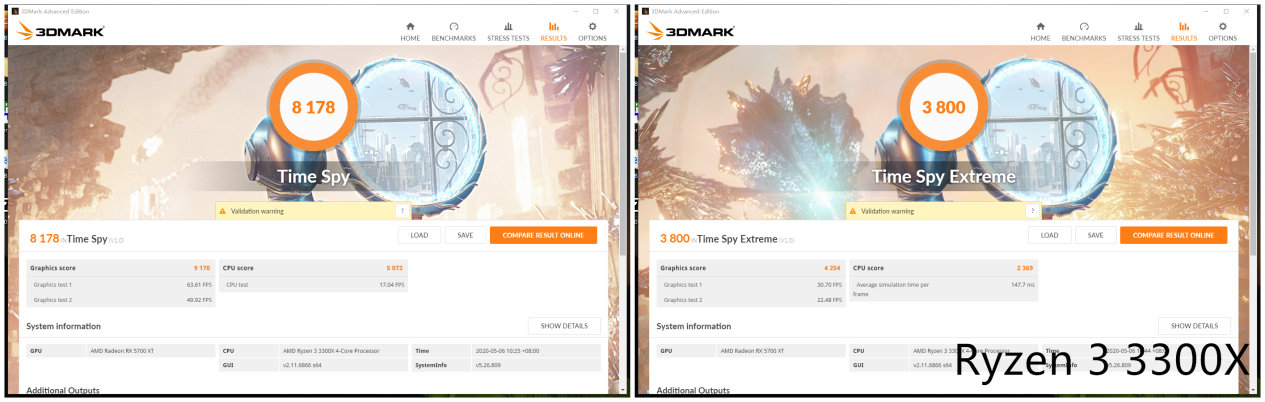Switch to RESULTS tab in left window
1265x402 pixels.
[553, 31]
